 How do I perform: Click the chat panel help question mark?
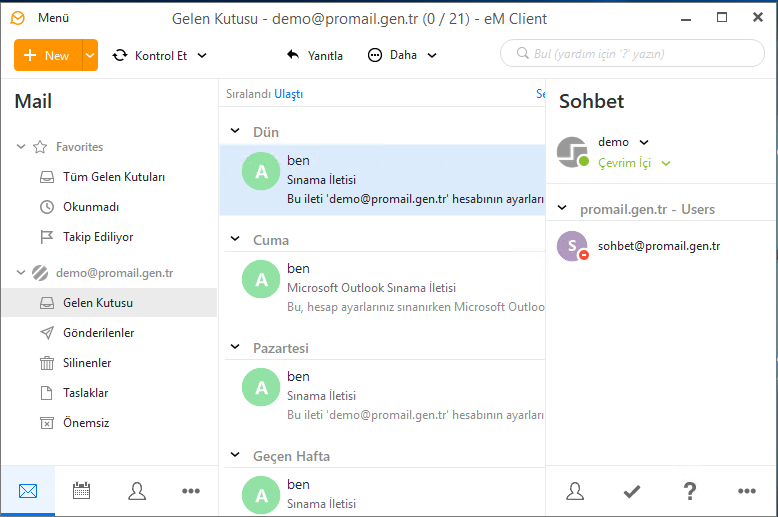[690, 491]
